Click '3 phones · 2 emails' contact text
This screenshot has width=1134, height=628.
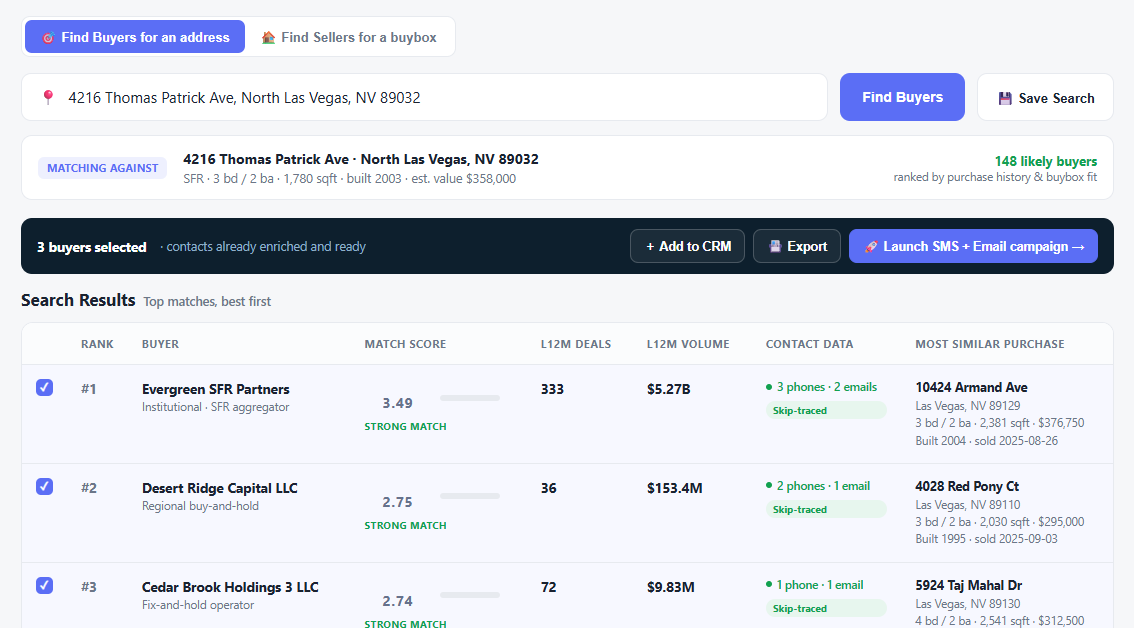pos(827,387)
